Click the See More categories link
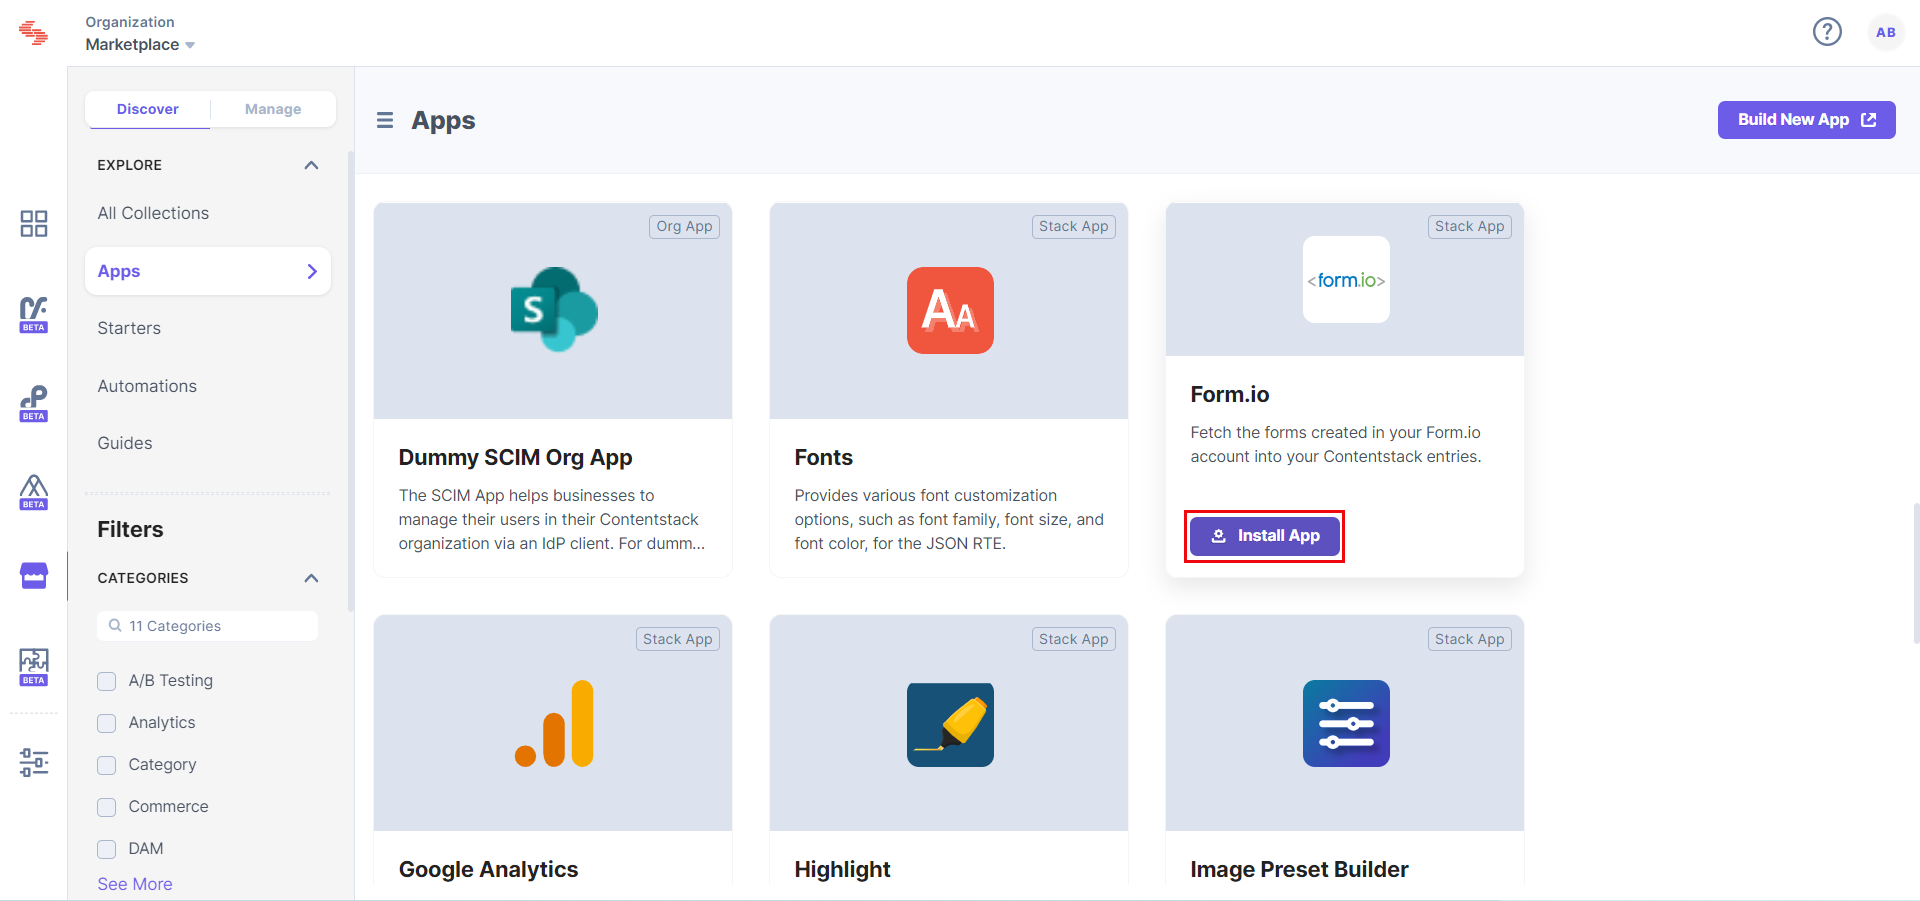The width and height of the screenshot is (1920, 901). (x=135, y=884)
